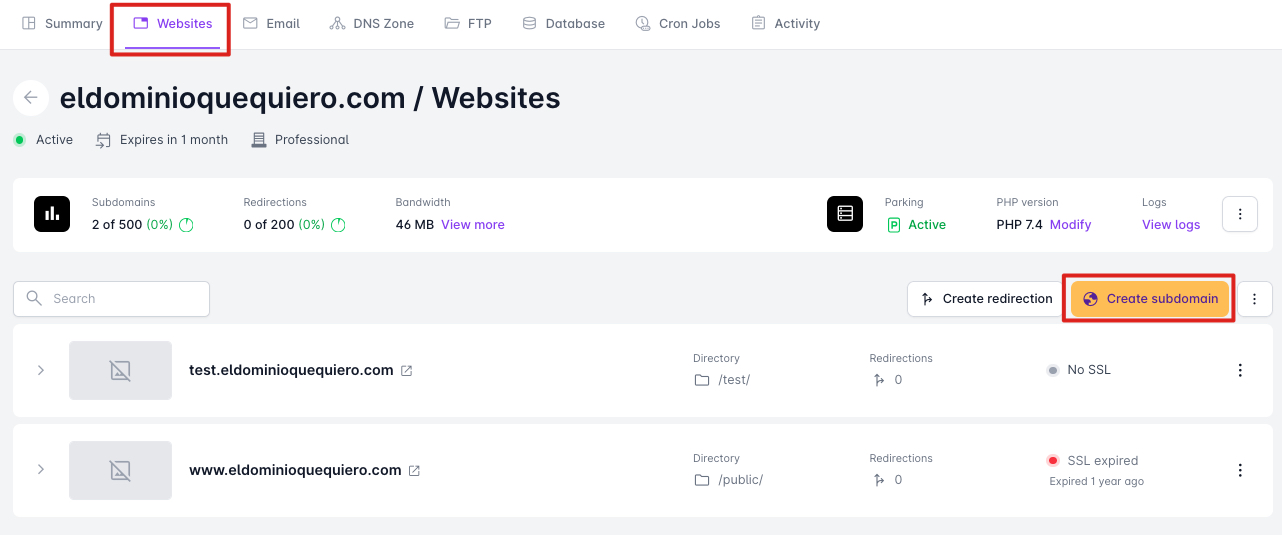This screenshot has width=1282, height=535.
Task: Expand the www.eldominioquequiero.com row
Action: (41, 469)
